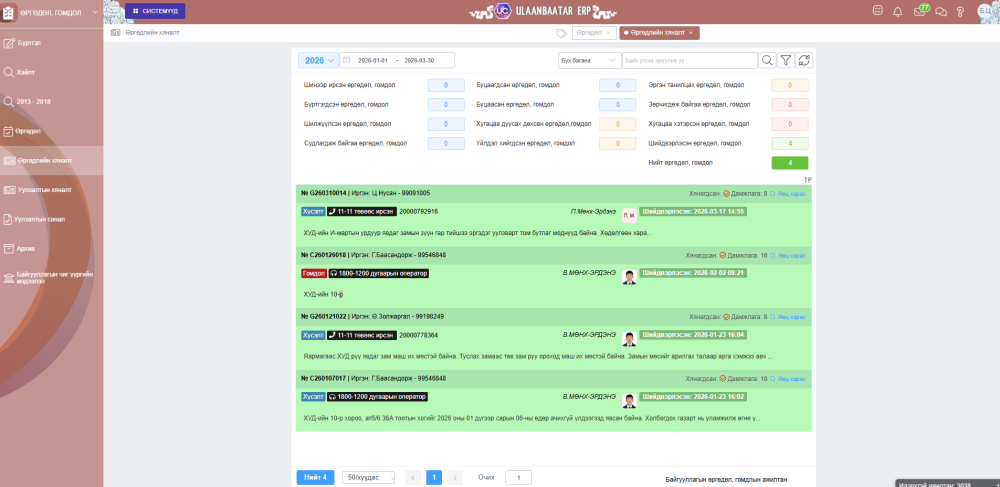The width and height of the screenshot is (1000, 487).
Task: Click Яяц харах link for G260310014
Action: [x=790, y=192]
